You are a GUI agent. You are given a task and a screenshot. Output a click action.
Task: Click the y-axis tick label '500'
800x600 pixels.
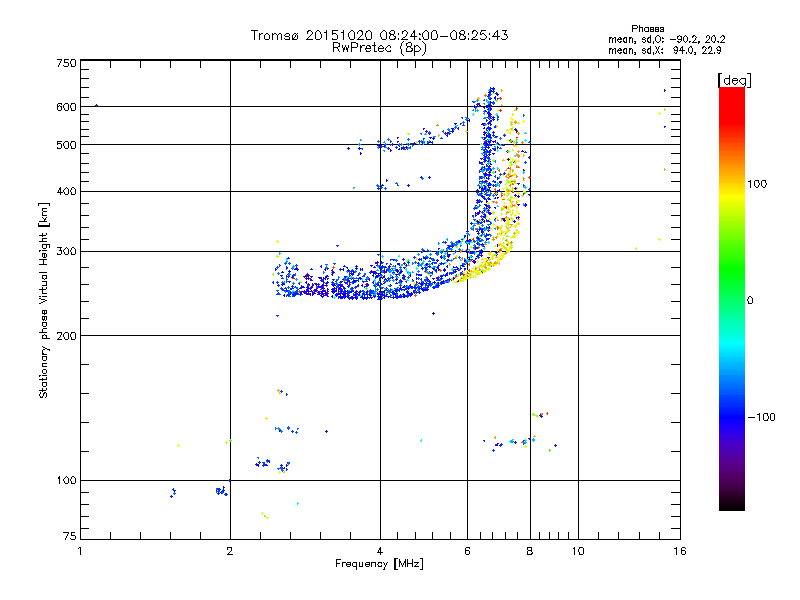point(66,145)
